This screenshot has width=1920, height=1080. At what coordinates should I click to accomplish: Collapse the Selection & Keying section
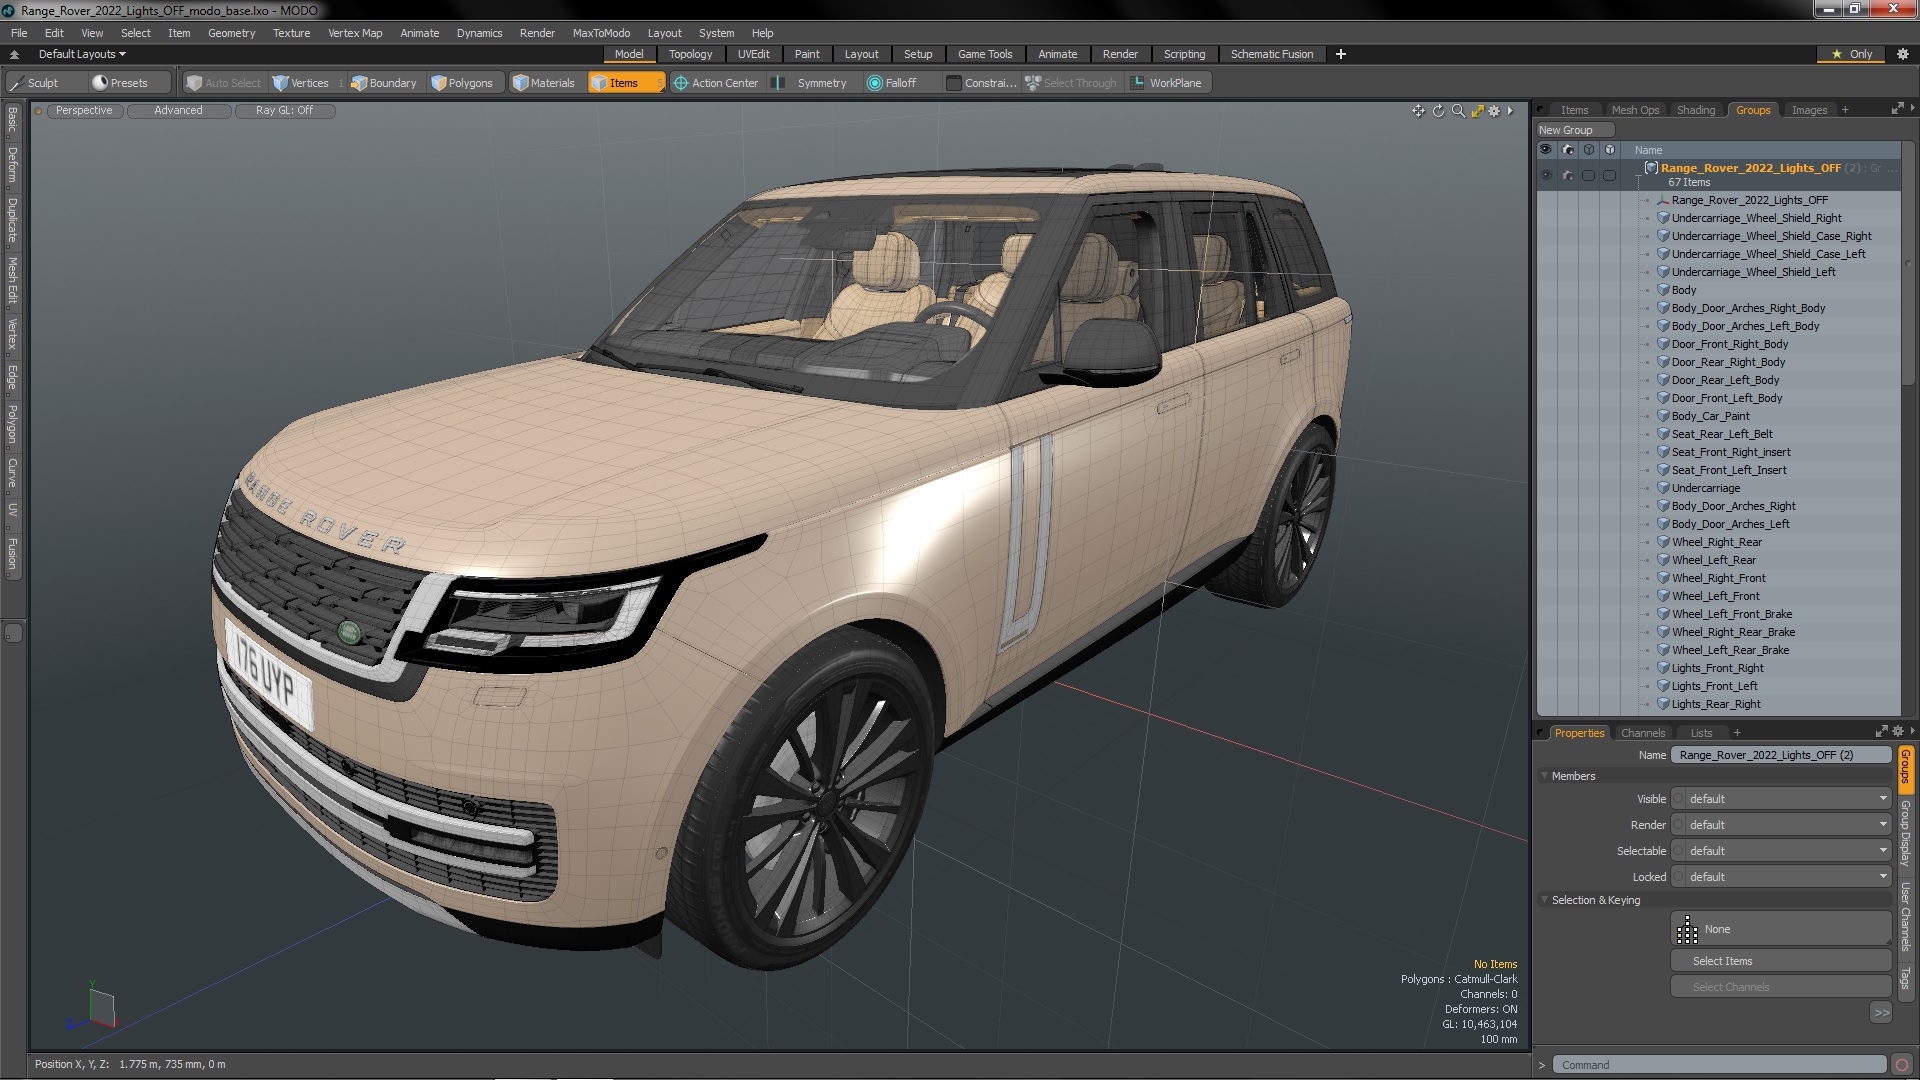(1545, 900)
